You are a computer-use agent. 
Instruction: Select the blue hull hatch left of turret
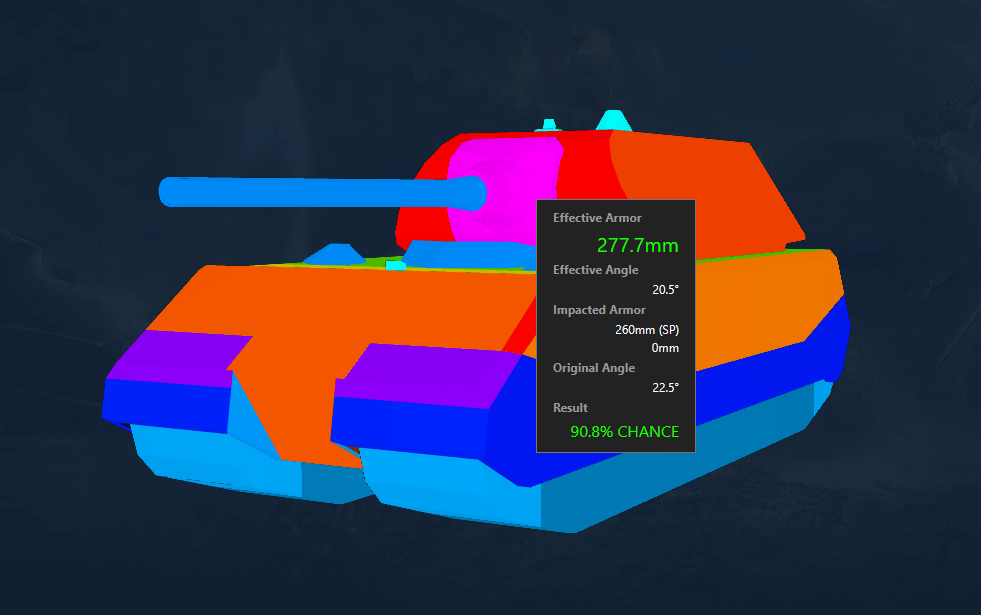[335, 254]
